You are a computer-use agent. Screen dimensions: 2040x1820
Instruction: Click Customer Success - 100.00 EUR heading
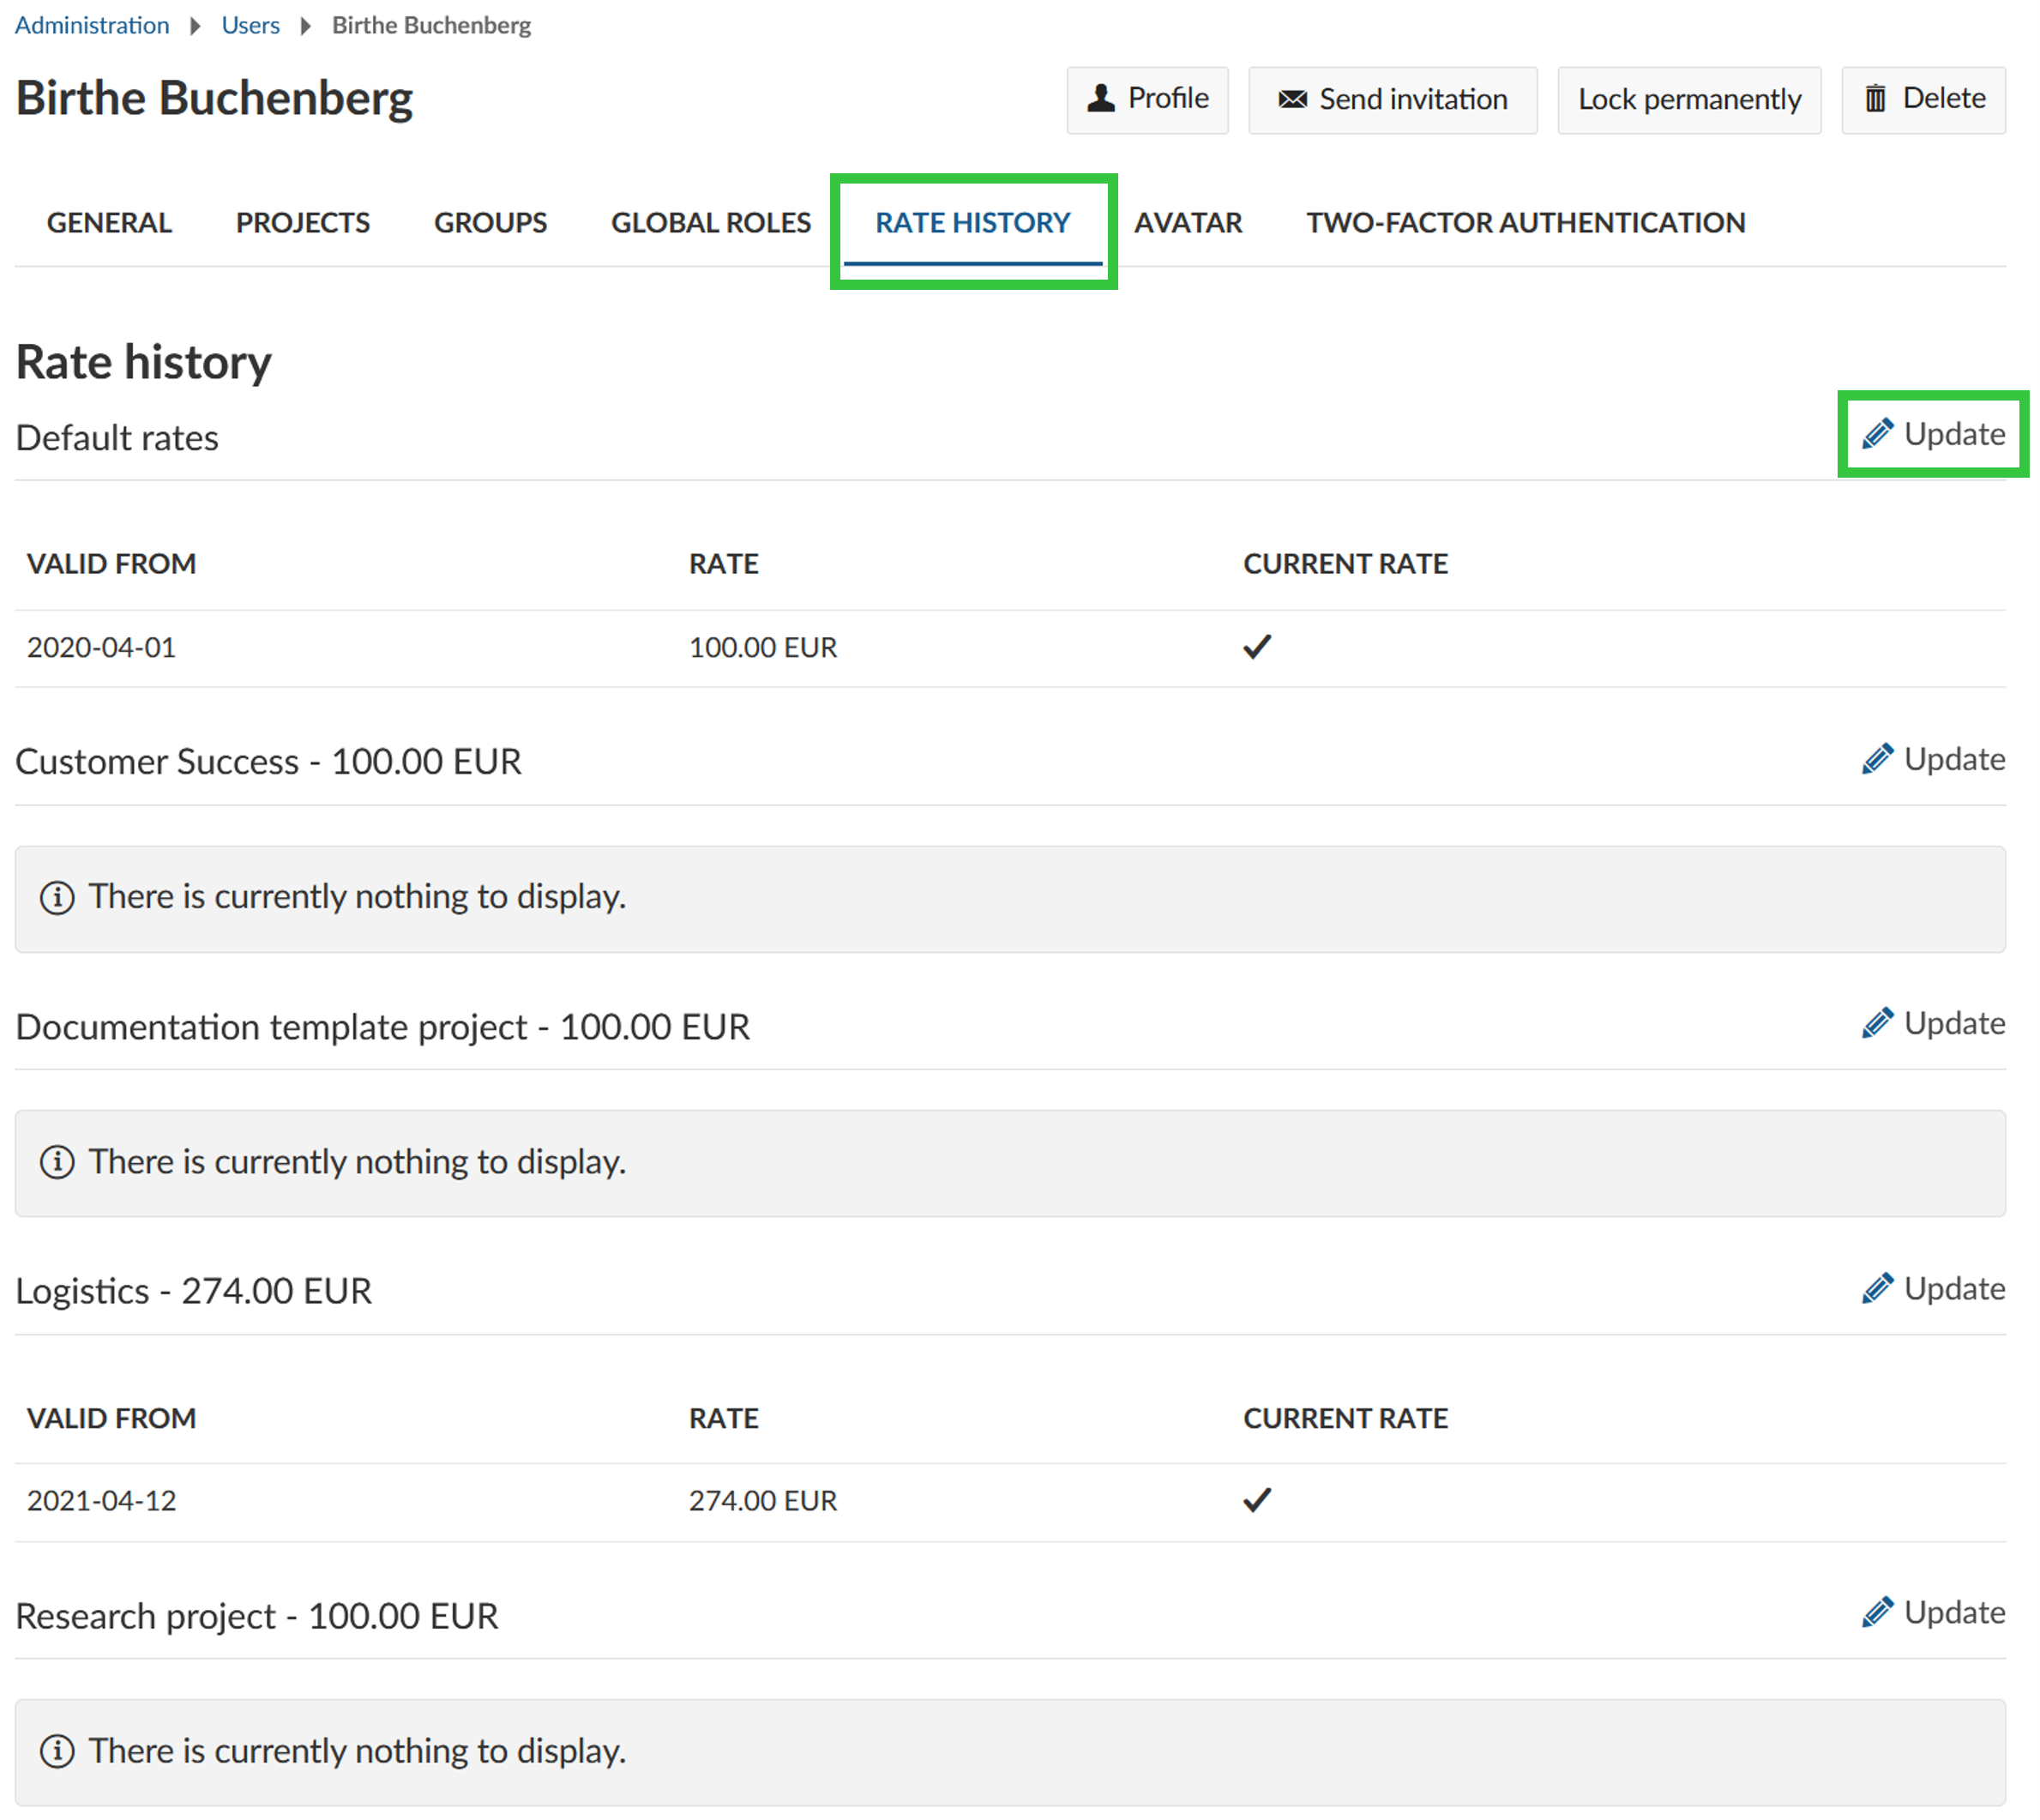pos(269,762)
